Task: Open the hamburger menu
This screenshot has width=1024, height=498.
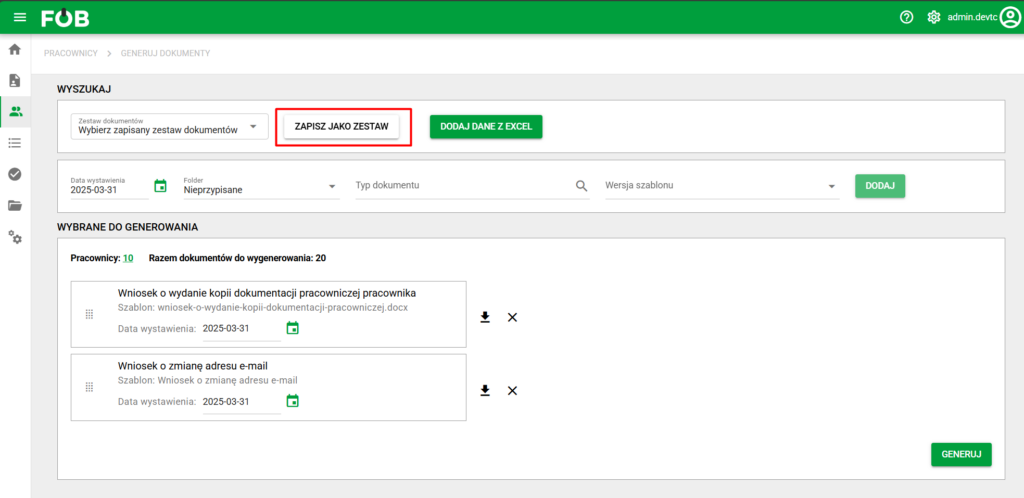Action: point(20,17)
